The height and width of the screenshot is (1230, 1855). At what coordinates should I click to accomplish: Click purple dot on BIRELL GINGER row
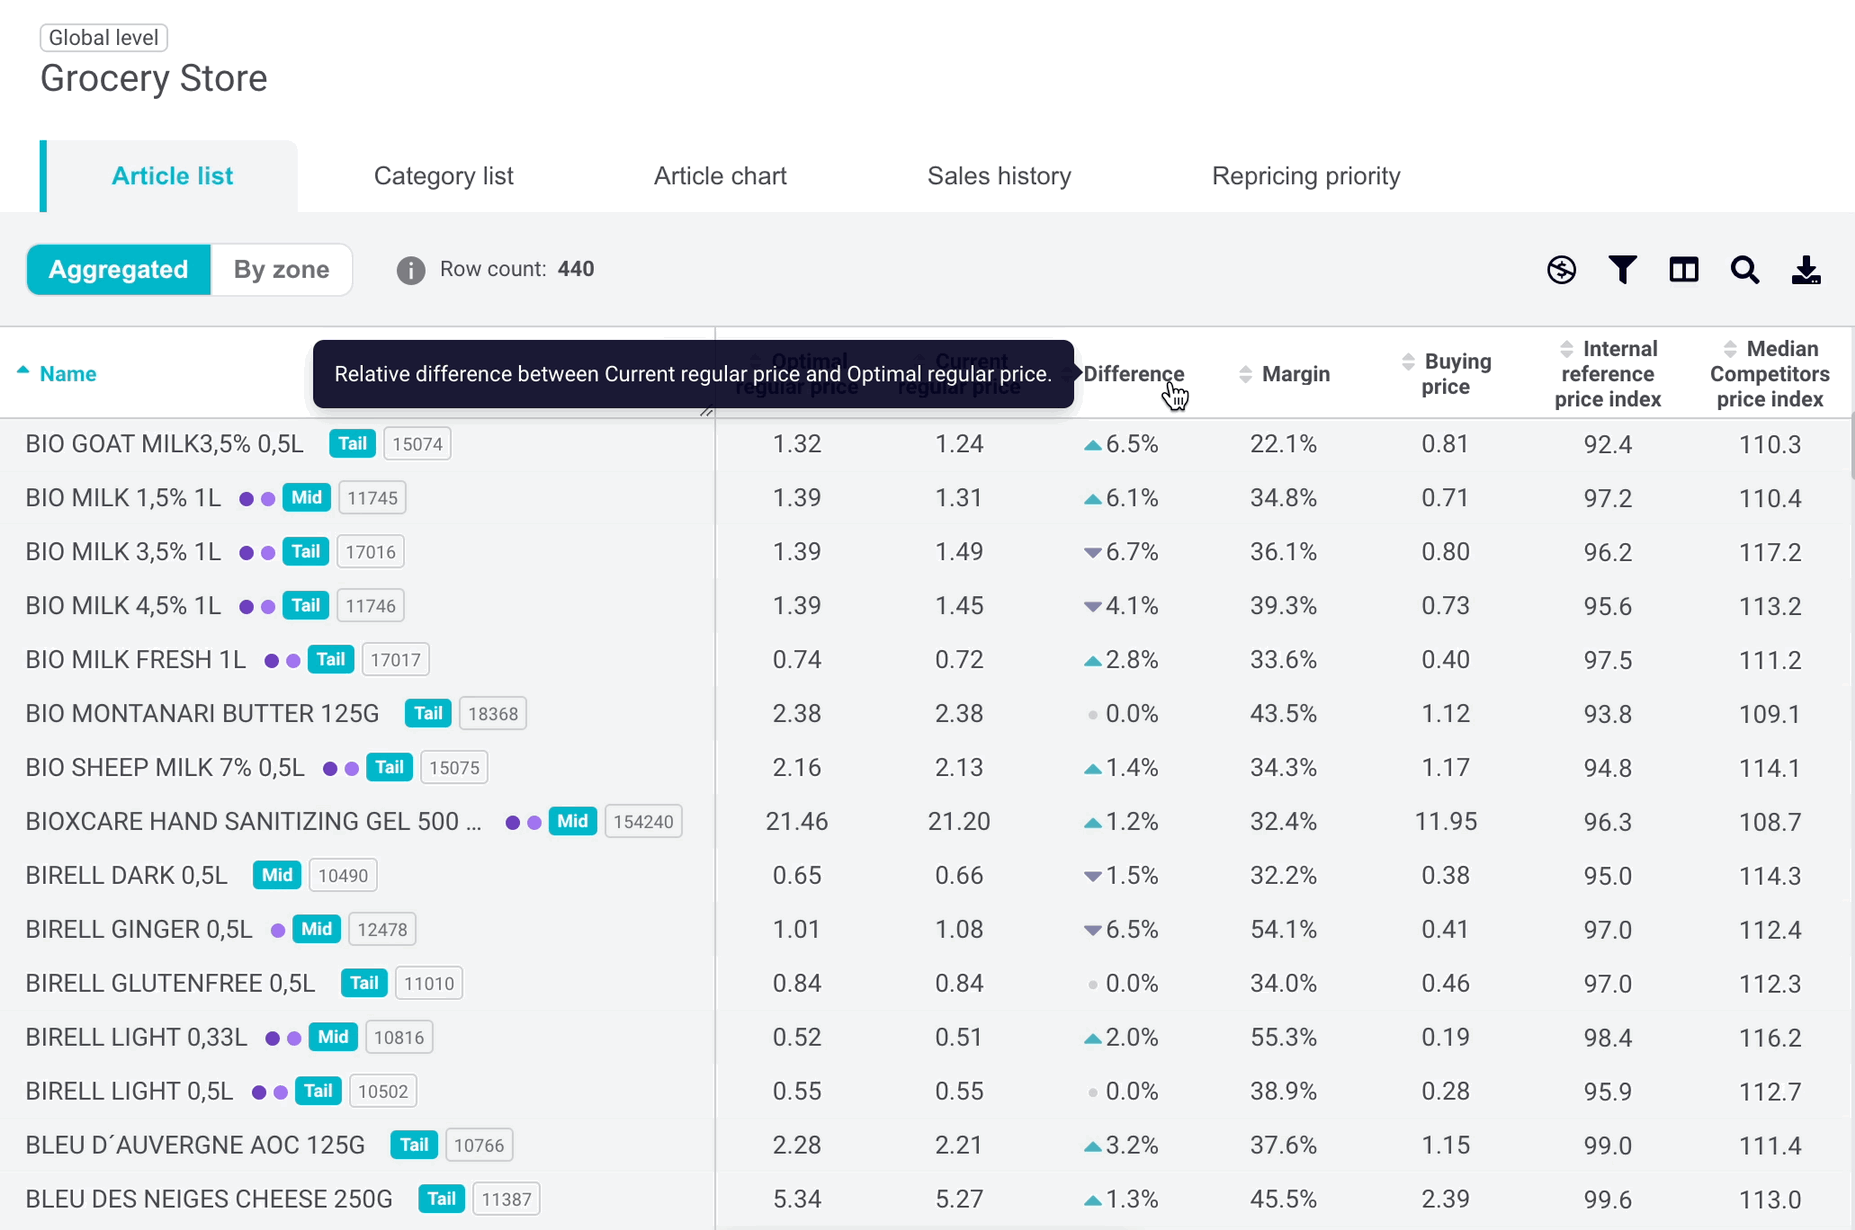coord(278,931)
